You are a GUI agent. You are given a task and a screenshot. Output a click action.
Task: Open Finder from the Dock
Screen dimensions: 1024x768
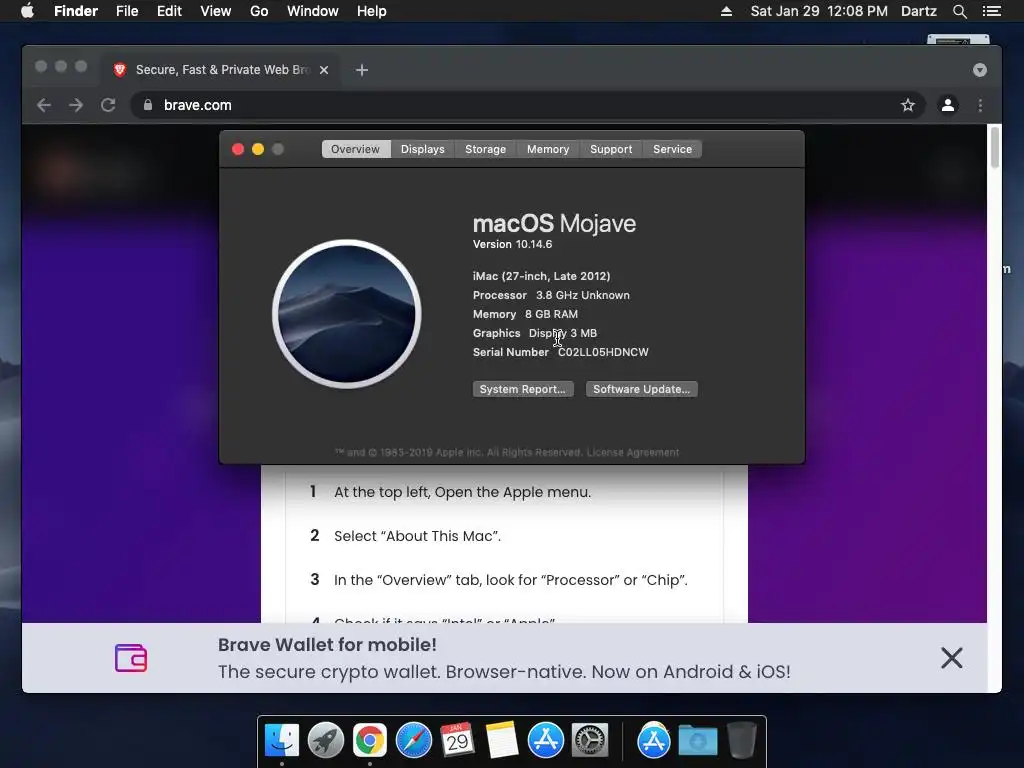click(281, 741)
